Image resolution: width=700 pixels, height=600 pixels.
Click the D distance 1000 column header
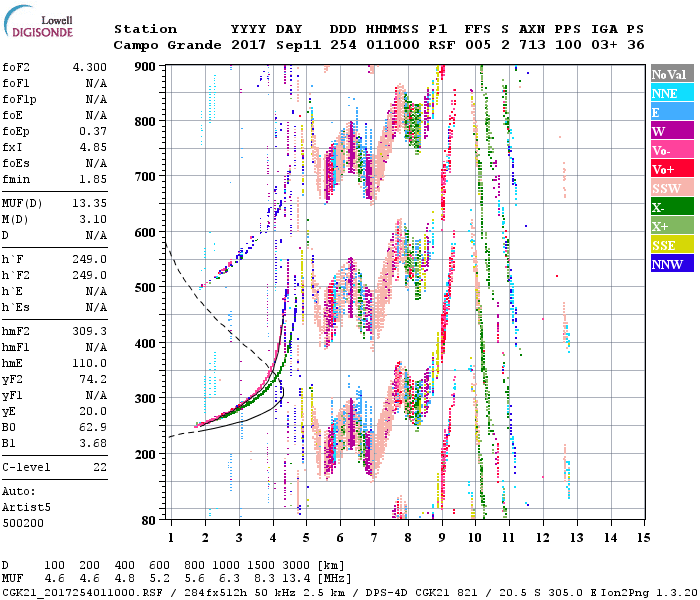coord(226,566)
